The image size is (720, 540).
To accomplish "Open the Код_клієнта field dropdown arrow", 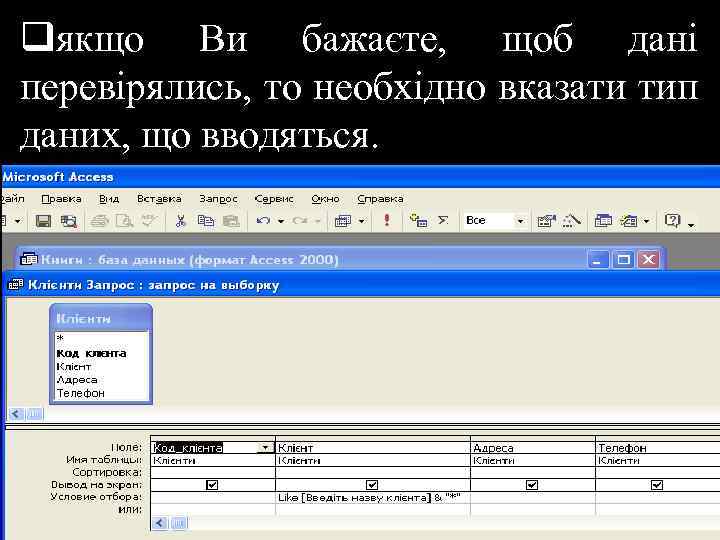I will click(266, 448).
